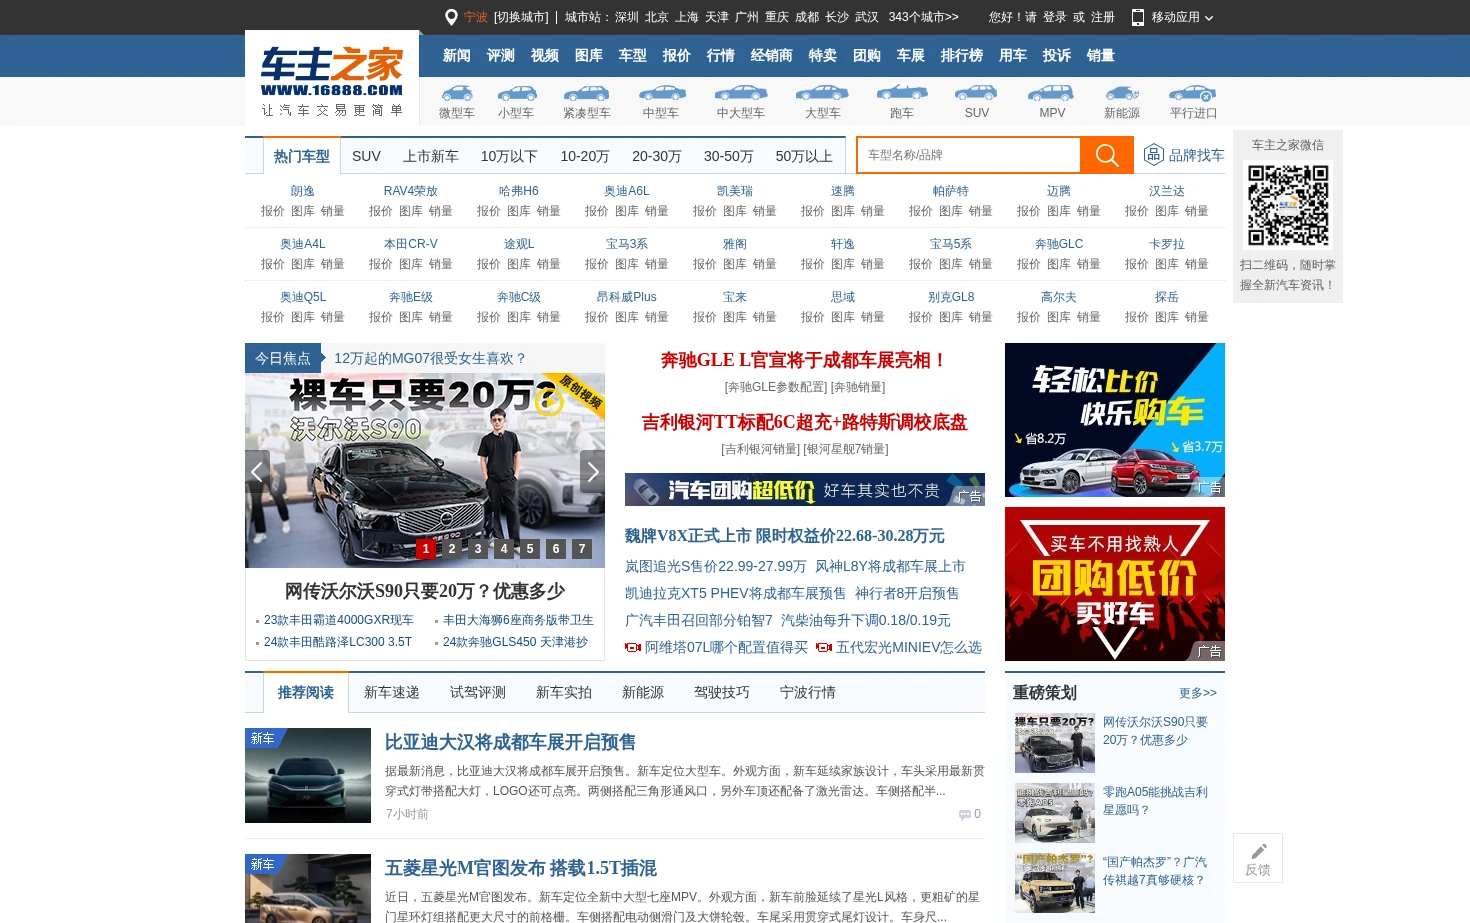Open the 新闻 navigation menu item
The image size is (1470, 923).
(456, 56)
